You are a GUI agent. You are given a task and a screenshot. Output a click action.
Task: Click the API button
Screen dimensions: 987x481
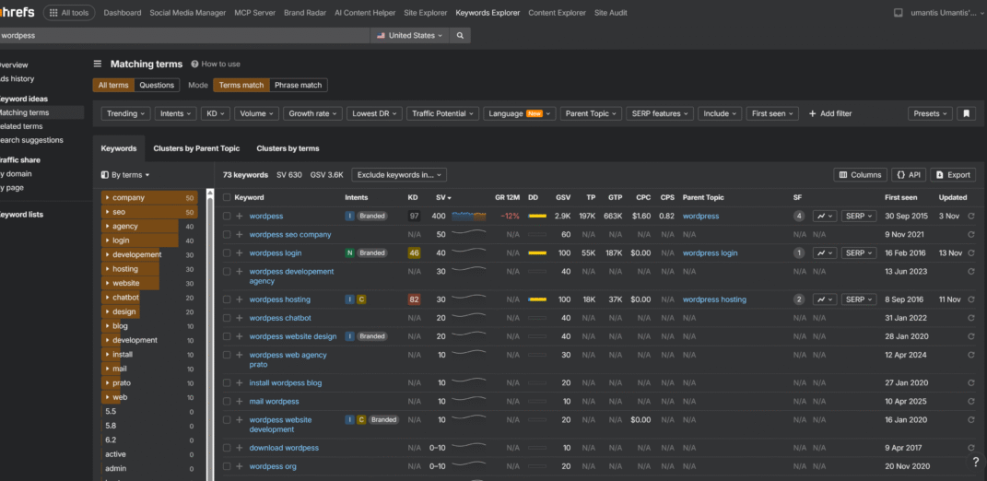pos(909,175)
